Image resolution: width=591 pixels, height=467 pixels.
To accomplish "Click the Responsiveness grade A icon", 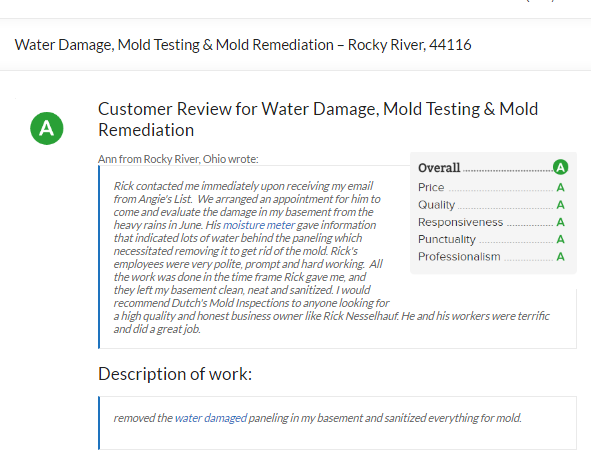I will (560, 222).
